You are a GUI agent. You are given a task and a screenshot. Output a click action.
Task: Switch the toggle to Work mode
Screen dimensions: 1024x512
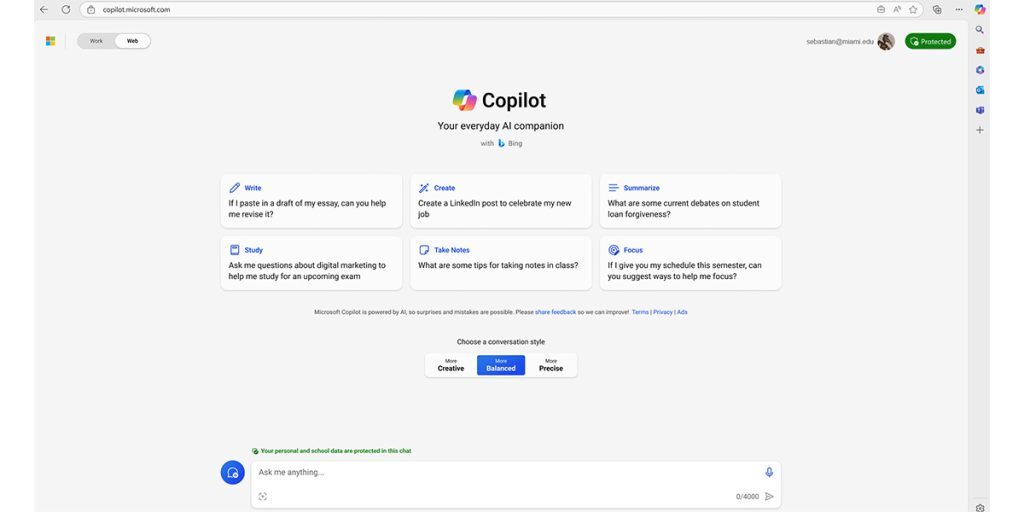pos(97,41)
